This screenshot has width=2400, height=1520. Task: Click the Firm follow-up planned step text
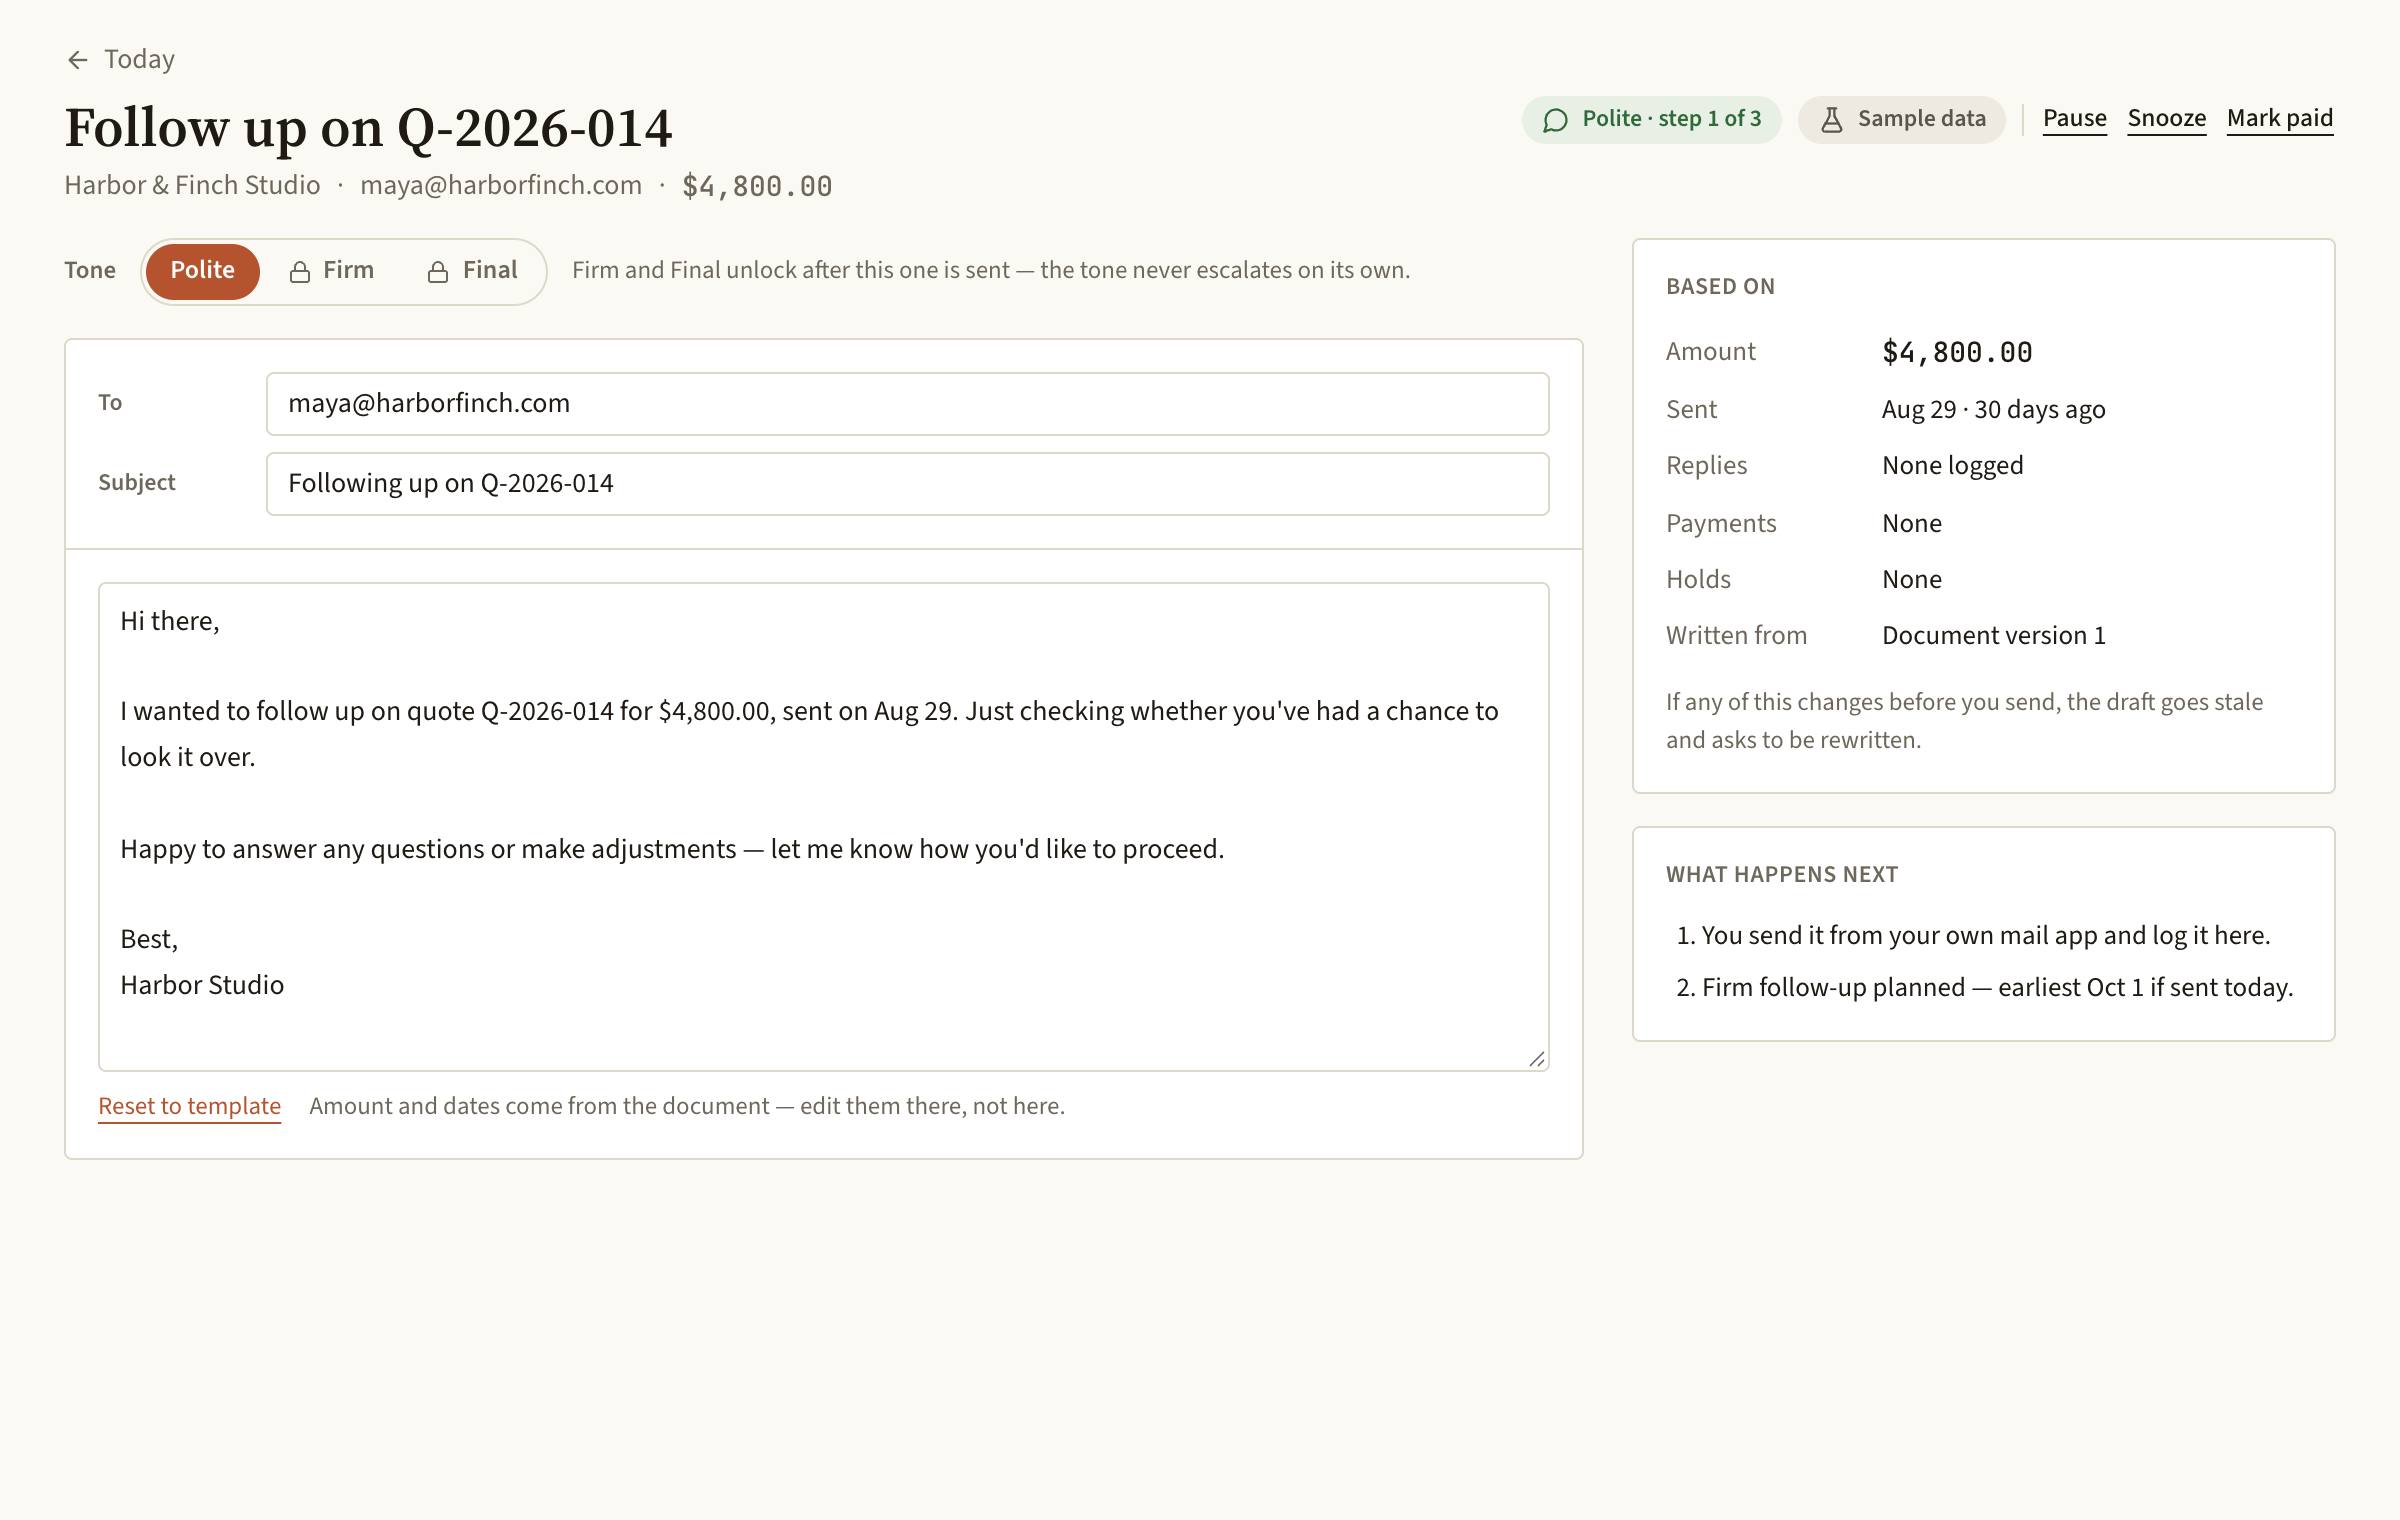1997,988
